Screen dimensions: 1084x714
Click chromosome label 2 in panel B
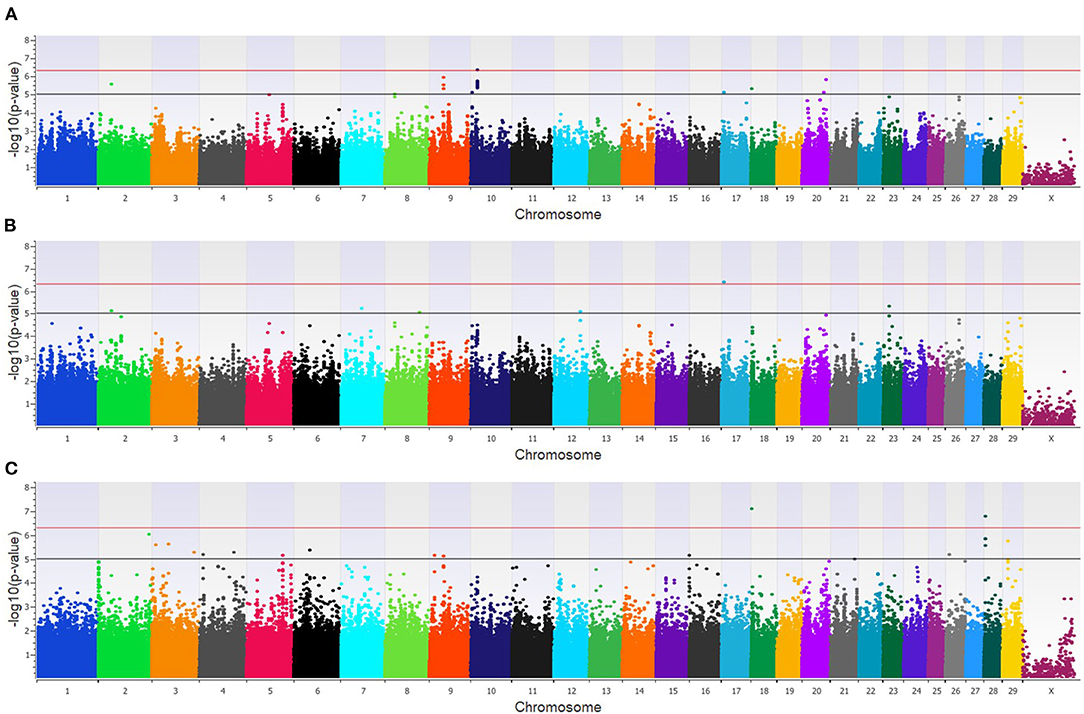[125, 439]
